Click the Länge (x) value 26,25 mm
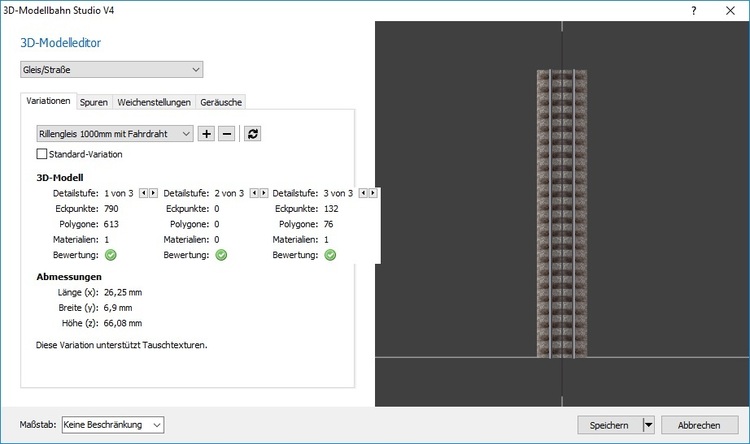Viewport: 750px width, 444px height. 123,292
